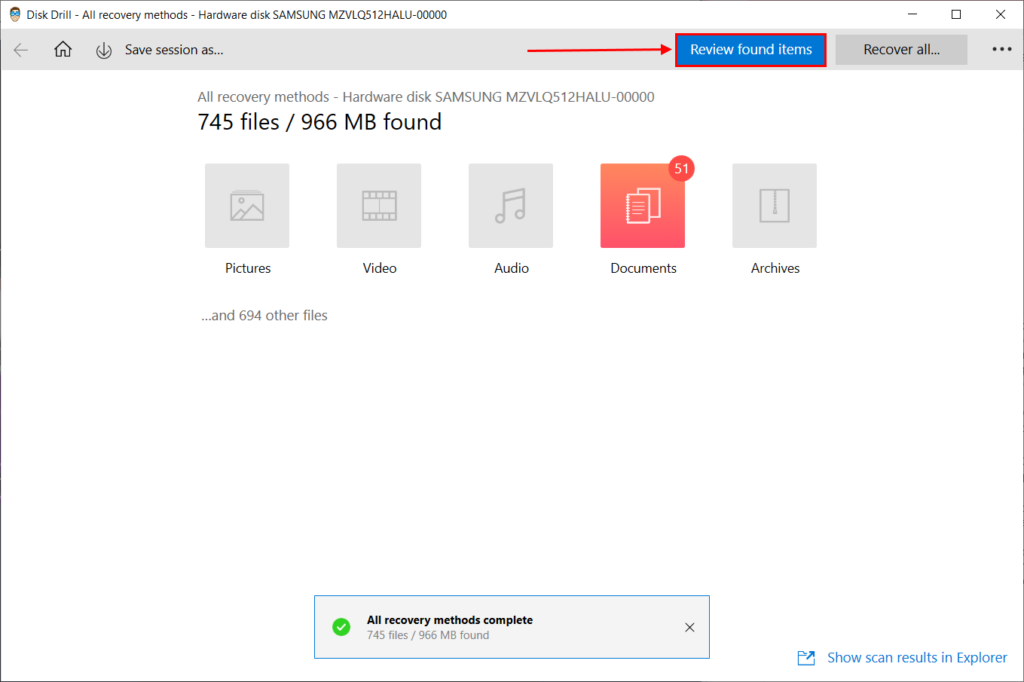Close the Disk Drill window
Image resolution: width=1024 pixels, height=682 pixels.
pyautogui.click(x=1000, y=14)
